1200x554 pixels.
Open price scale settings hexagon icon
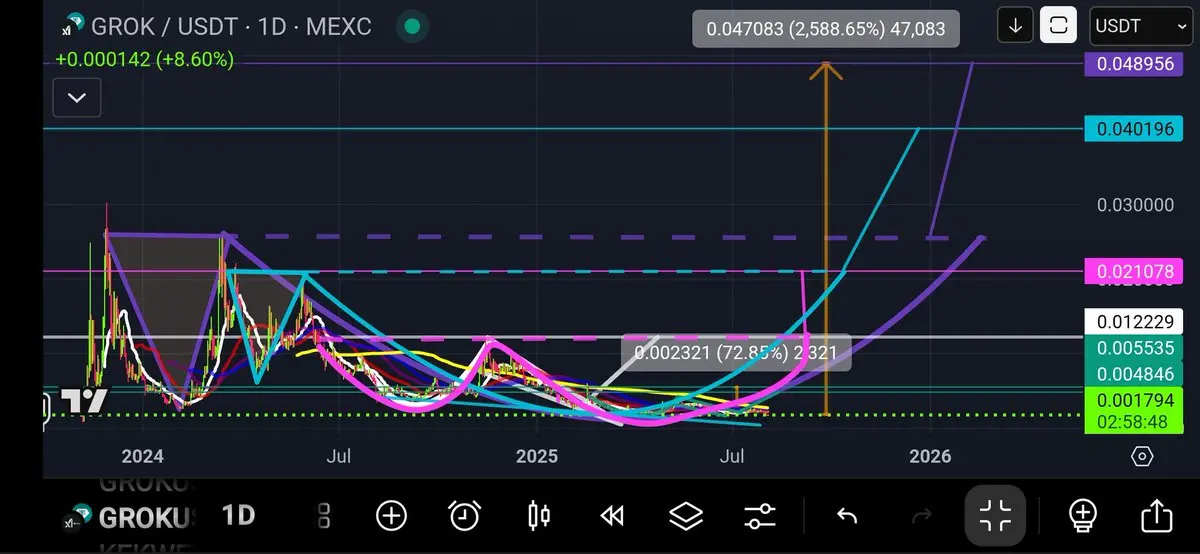click(1142, 457)
